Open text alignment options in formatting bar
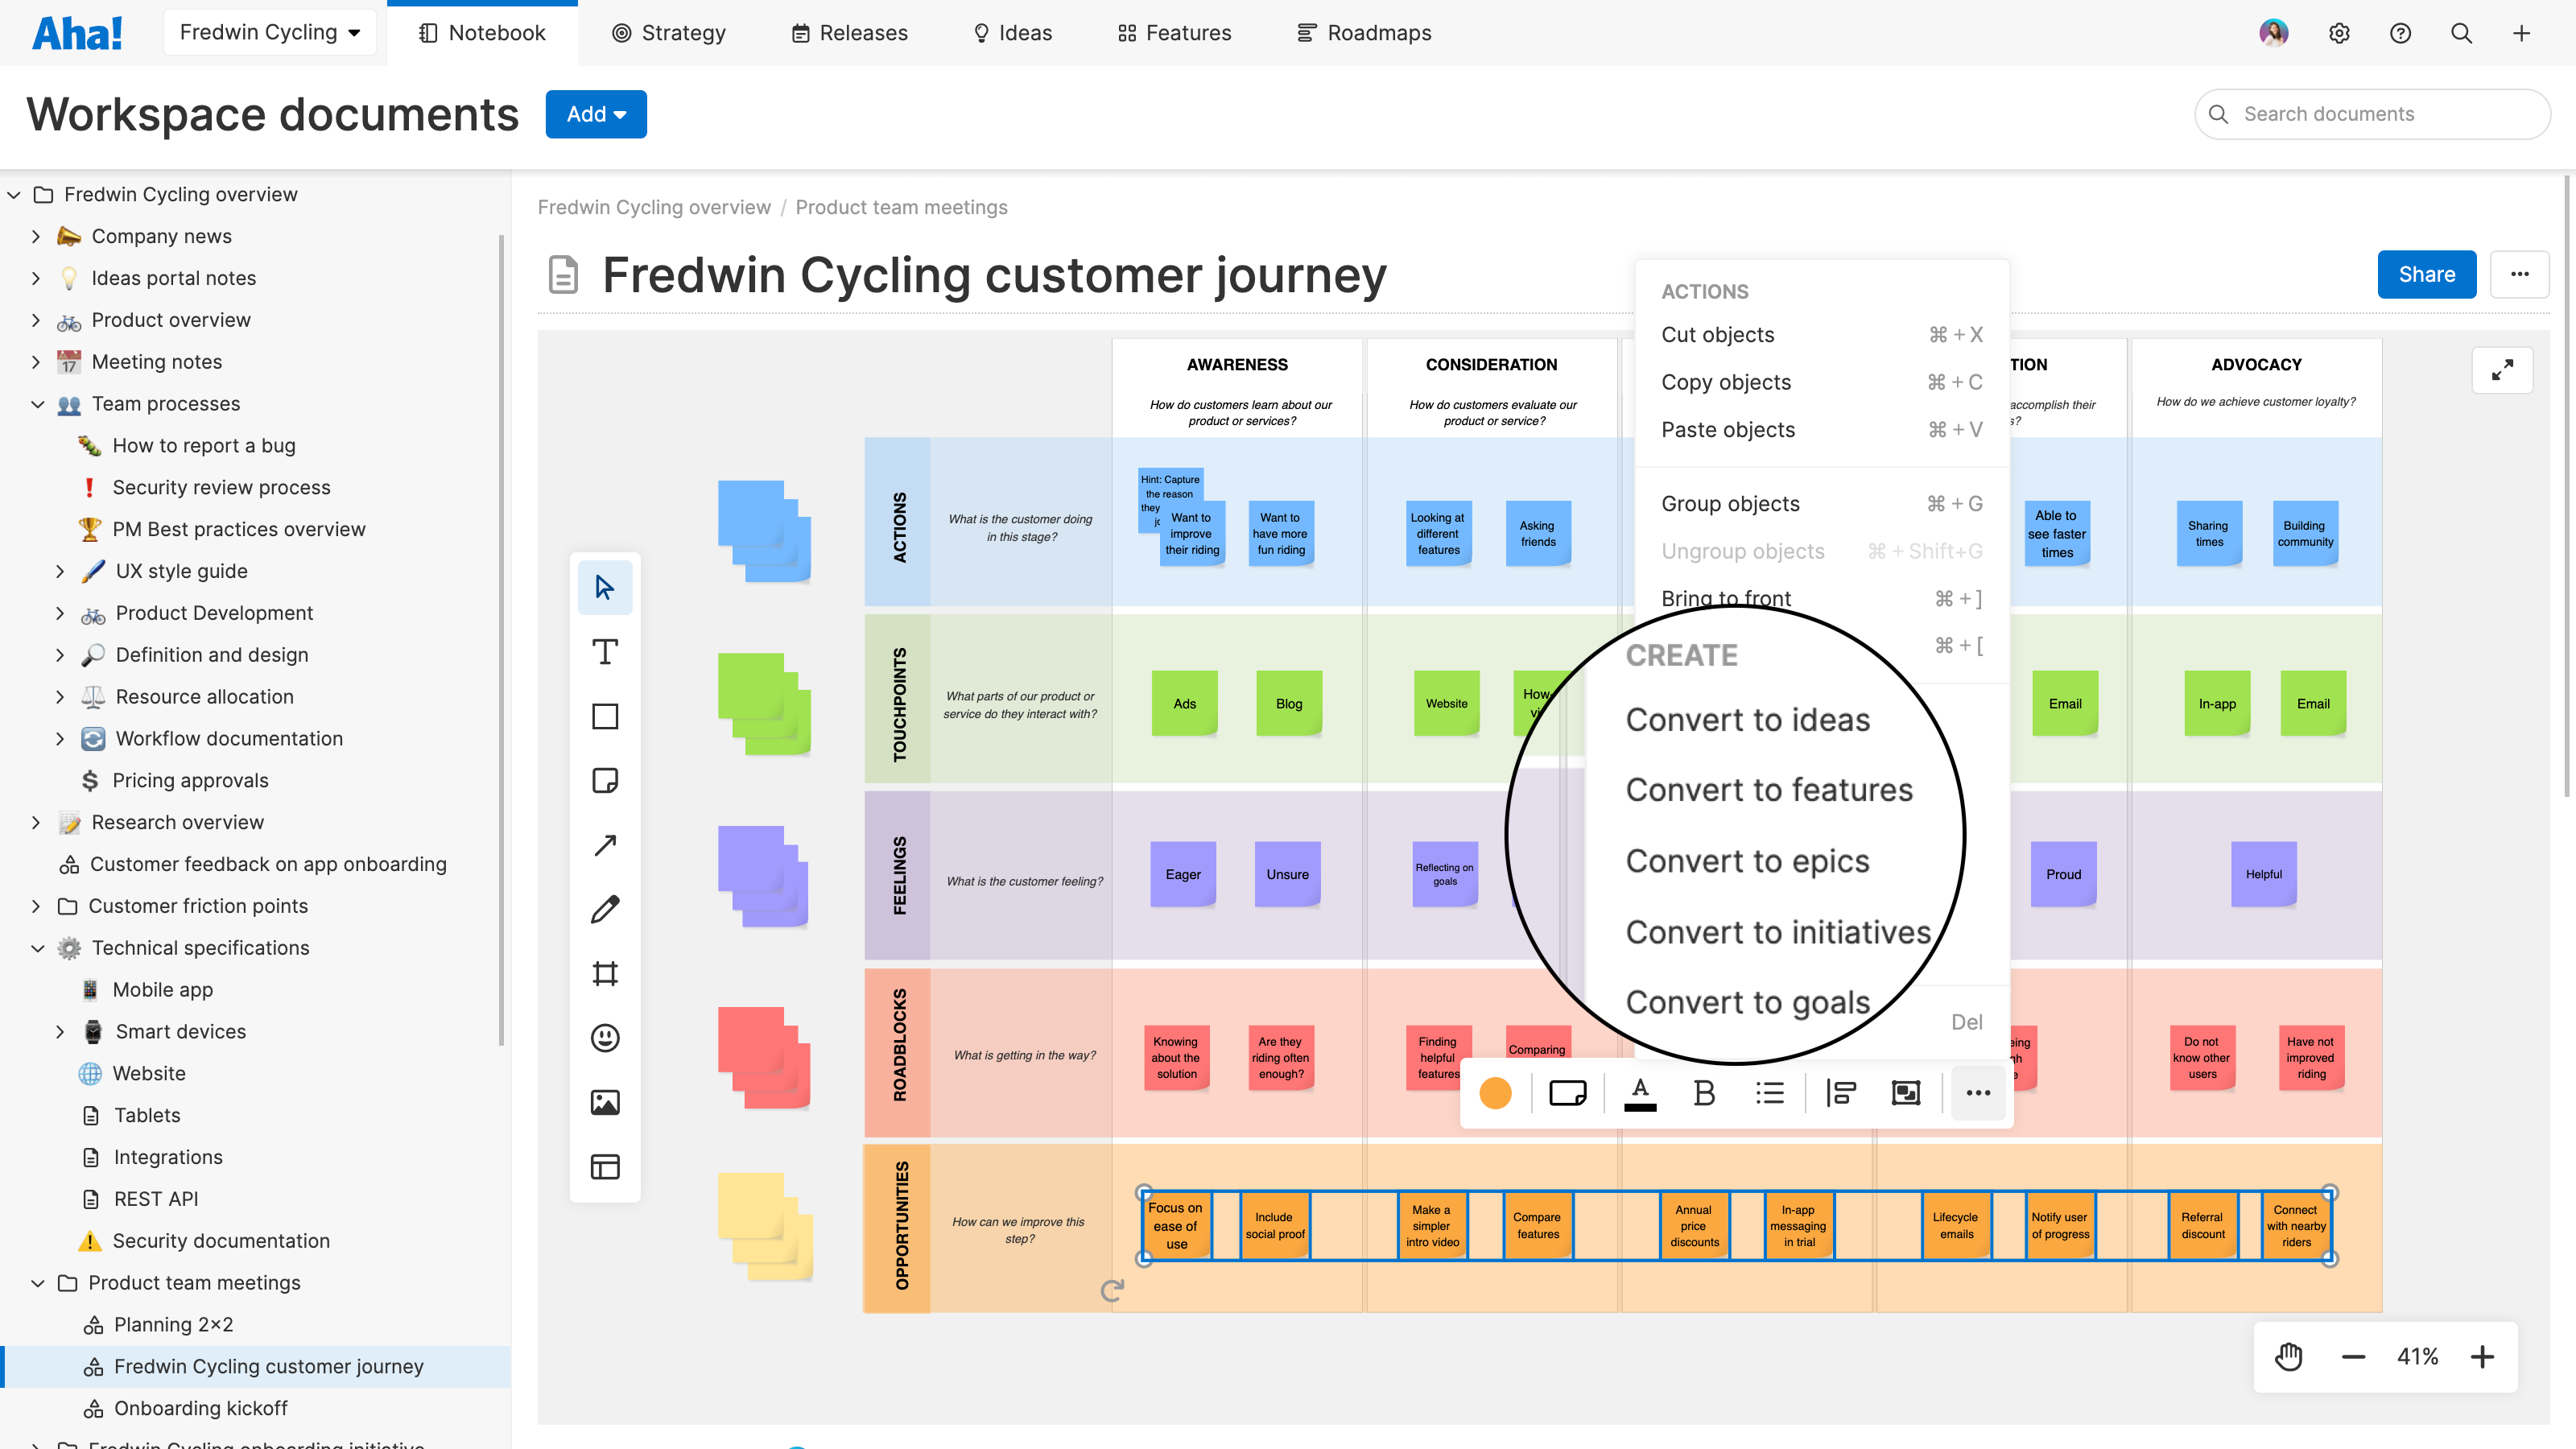Image resolution: width=2576 pixels, height=1449 pixels. 1841,1092
